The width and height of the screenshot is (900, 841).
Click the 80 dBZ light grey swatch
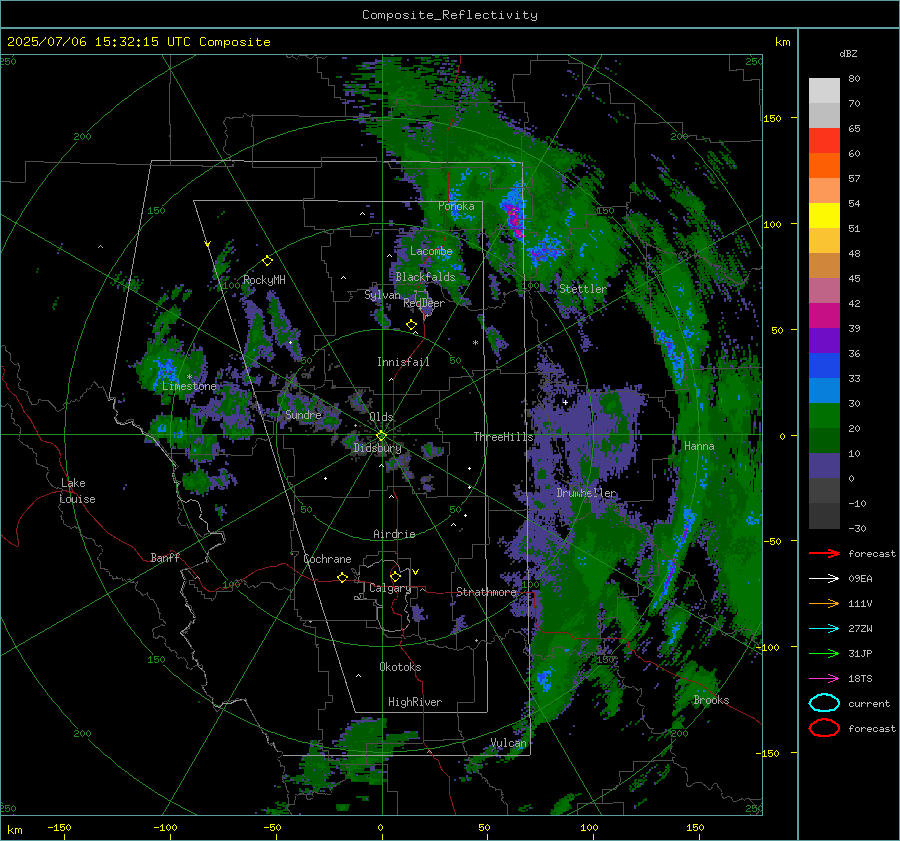coord(824,90)
